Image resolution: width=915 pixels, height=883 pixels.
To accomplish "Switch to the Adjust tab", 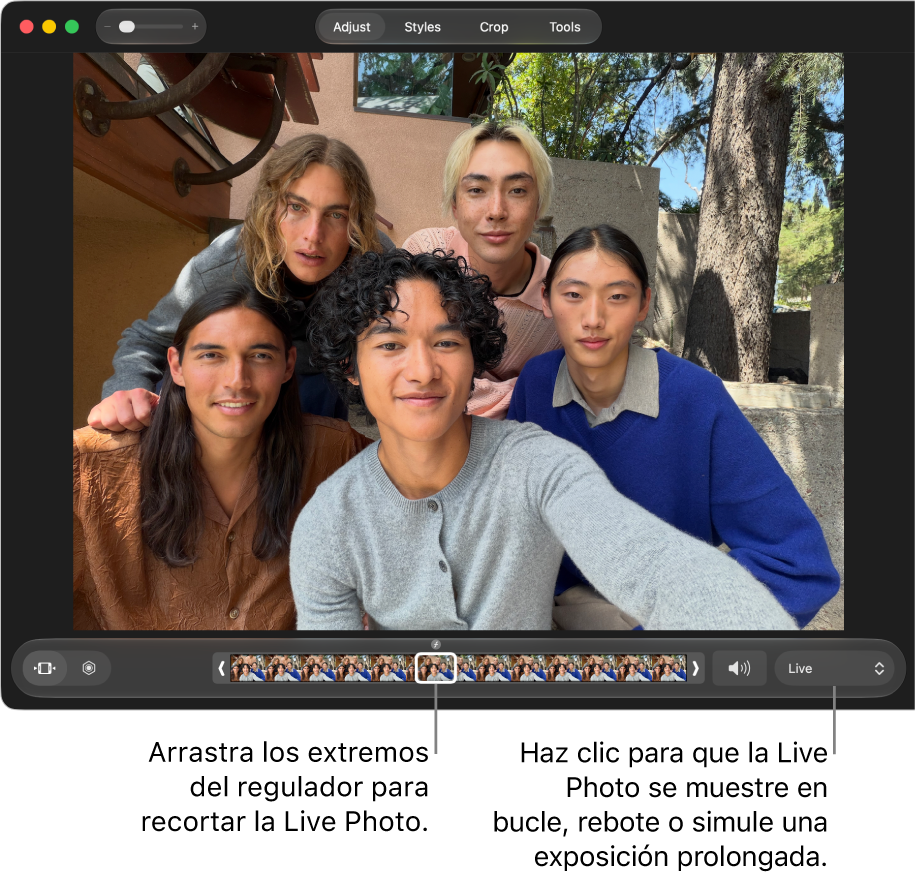I will click(x=351, y=27).
